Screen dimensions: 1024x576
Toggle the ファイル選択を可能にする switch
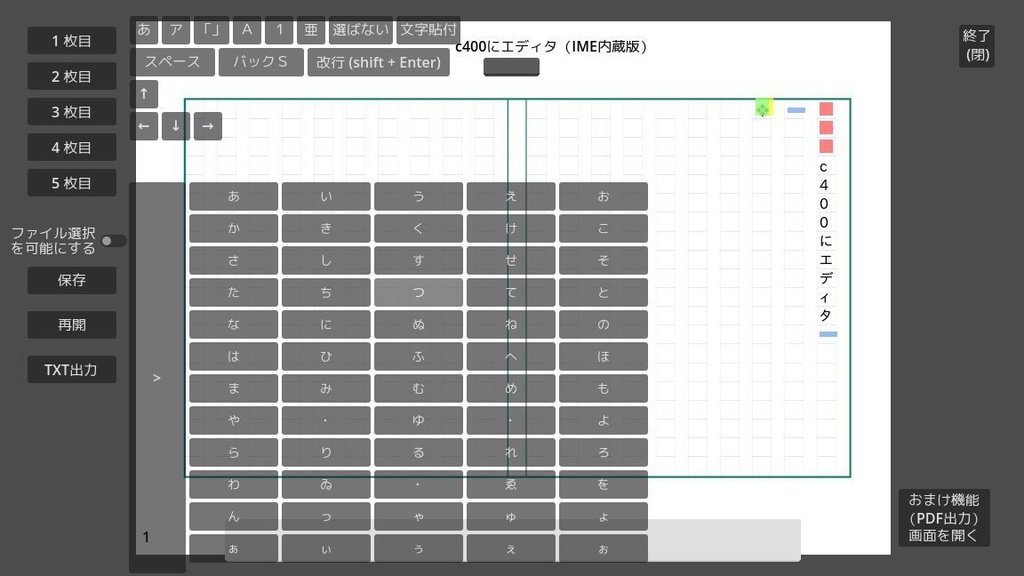tap(113, 240)
